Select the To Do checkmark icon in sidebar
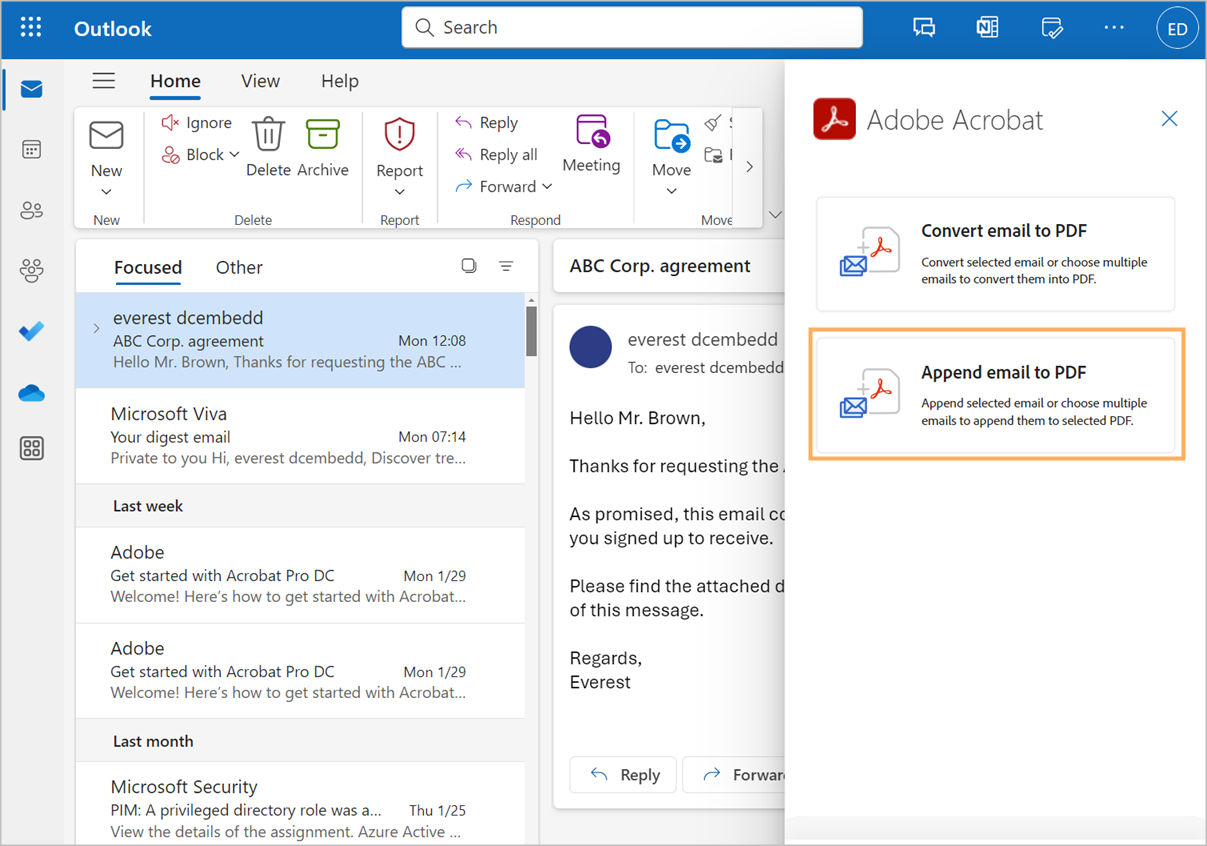 point(31,320)
